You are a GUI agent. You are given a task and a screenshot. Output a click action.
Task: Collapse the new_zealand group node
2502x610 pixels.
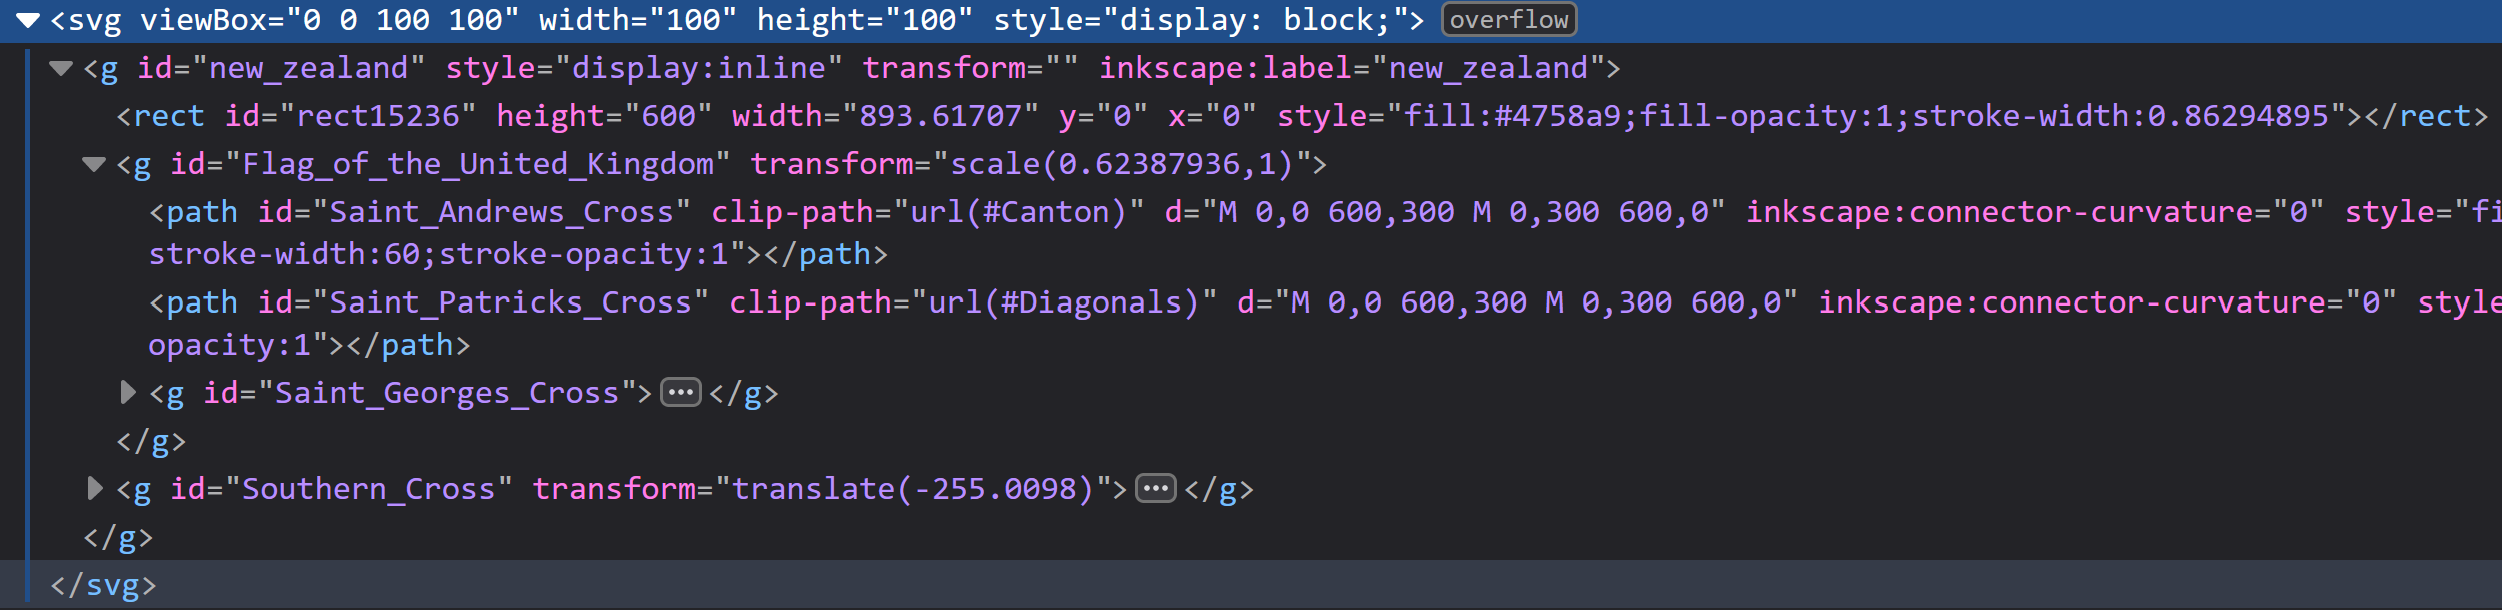(61, 68)
